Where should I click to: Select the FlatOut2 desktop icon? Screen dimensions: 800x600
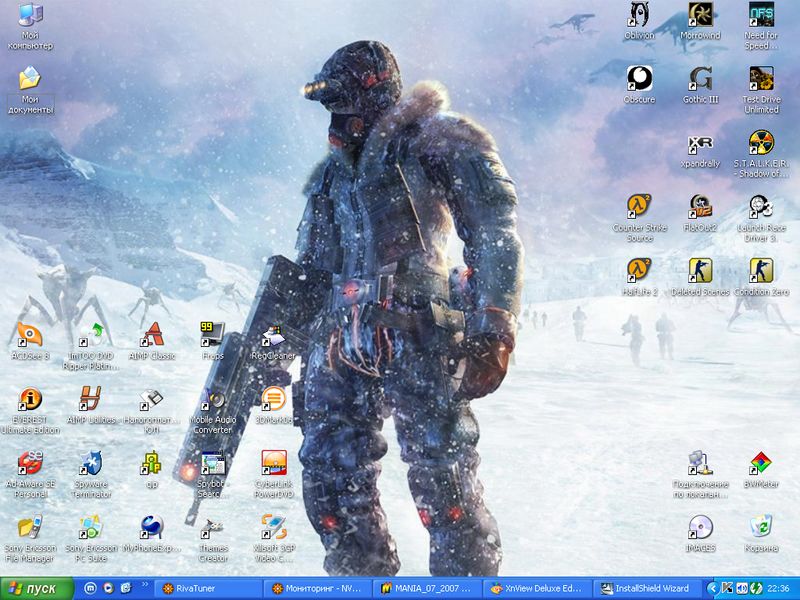[701, 207]
